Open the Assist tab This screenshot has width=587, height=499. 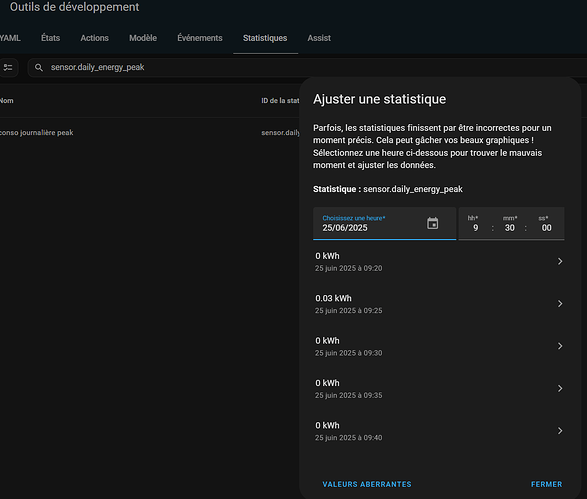319,38
